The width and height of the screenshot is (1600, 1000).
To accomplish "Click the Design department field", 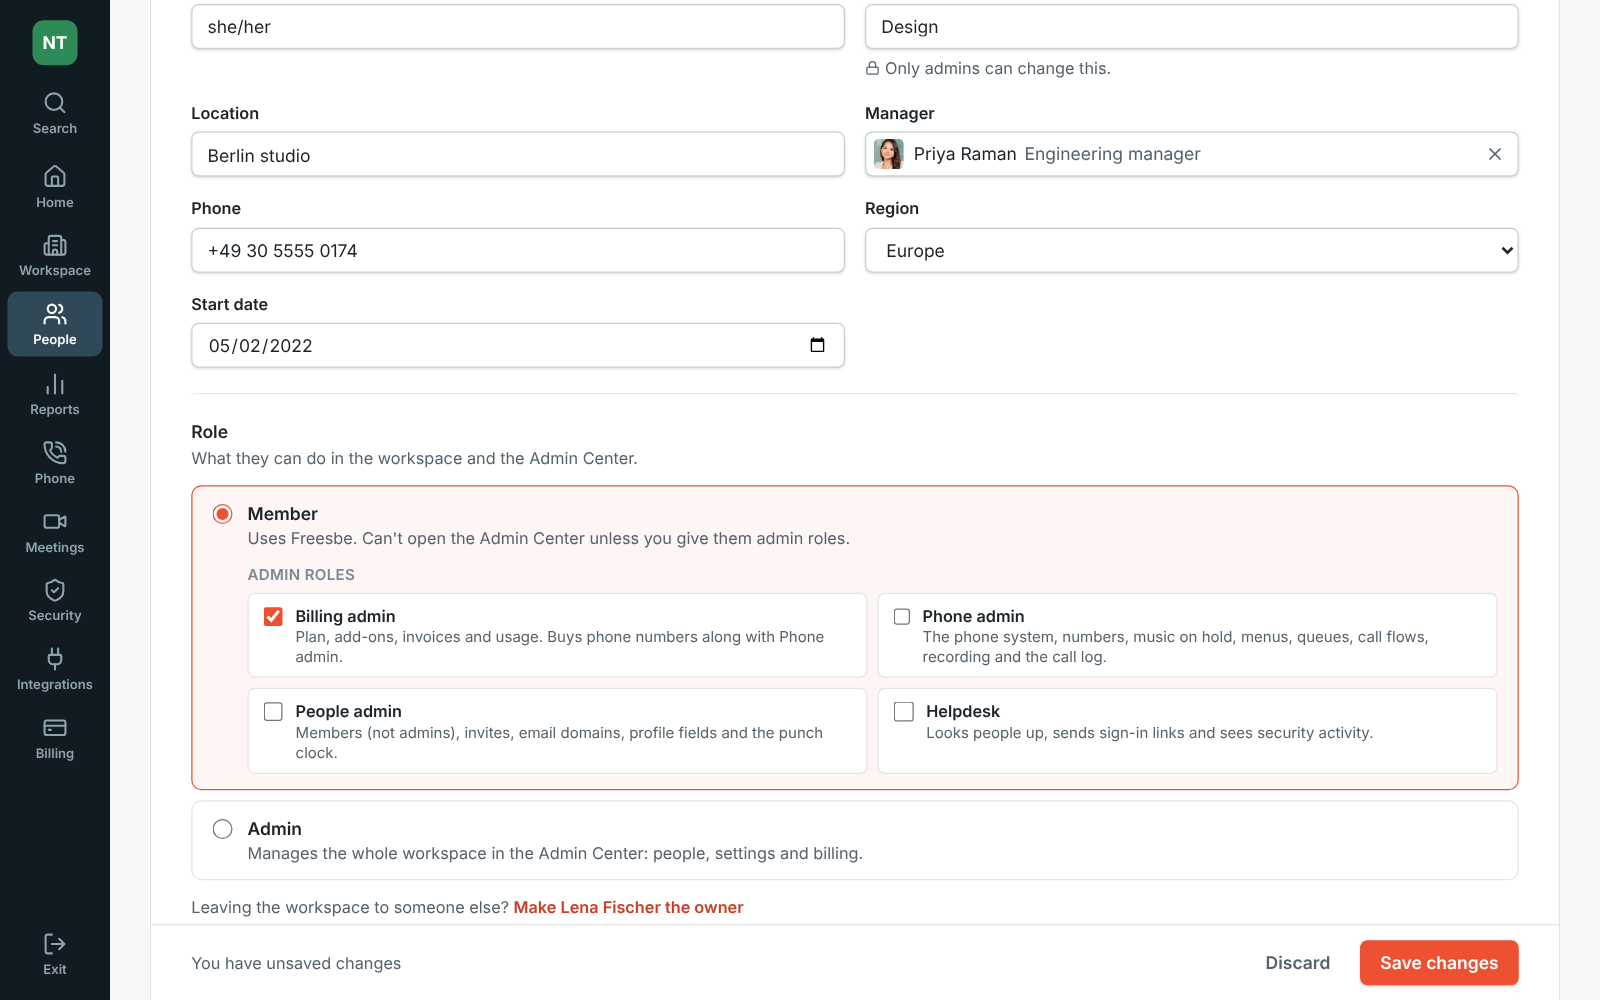I will point(1191,27).
